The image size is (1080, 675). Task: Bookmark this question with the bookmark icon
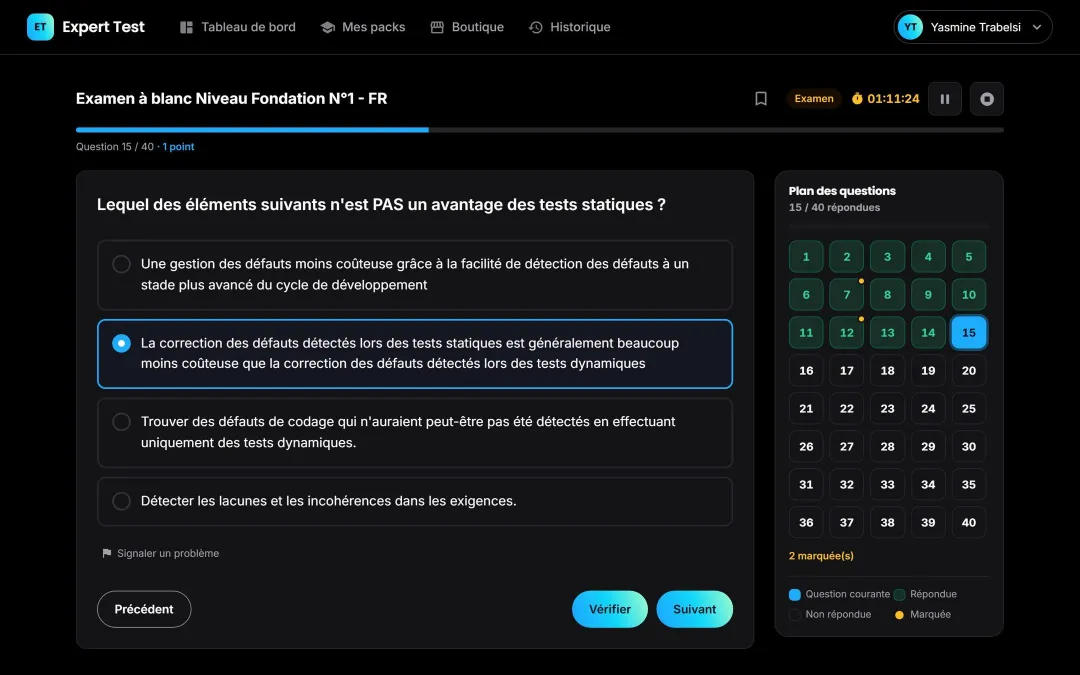[x=760, y=98]
